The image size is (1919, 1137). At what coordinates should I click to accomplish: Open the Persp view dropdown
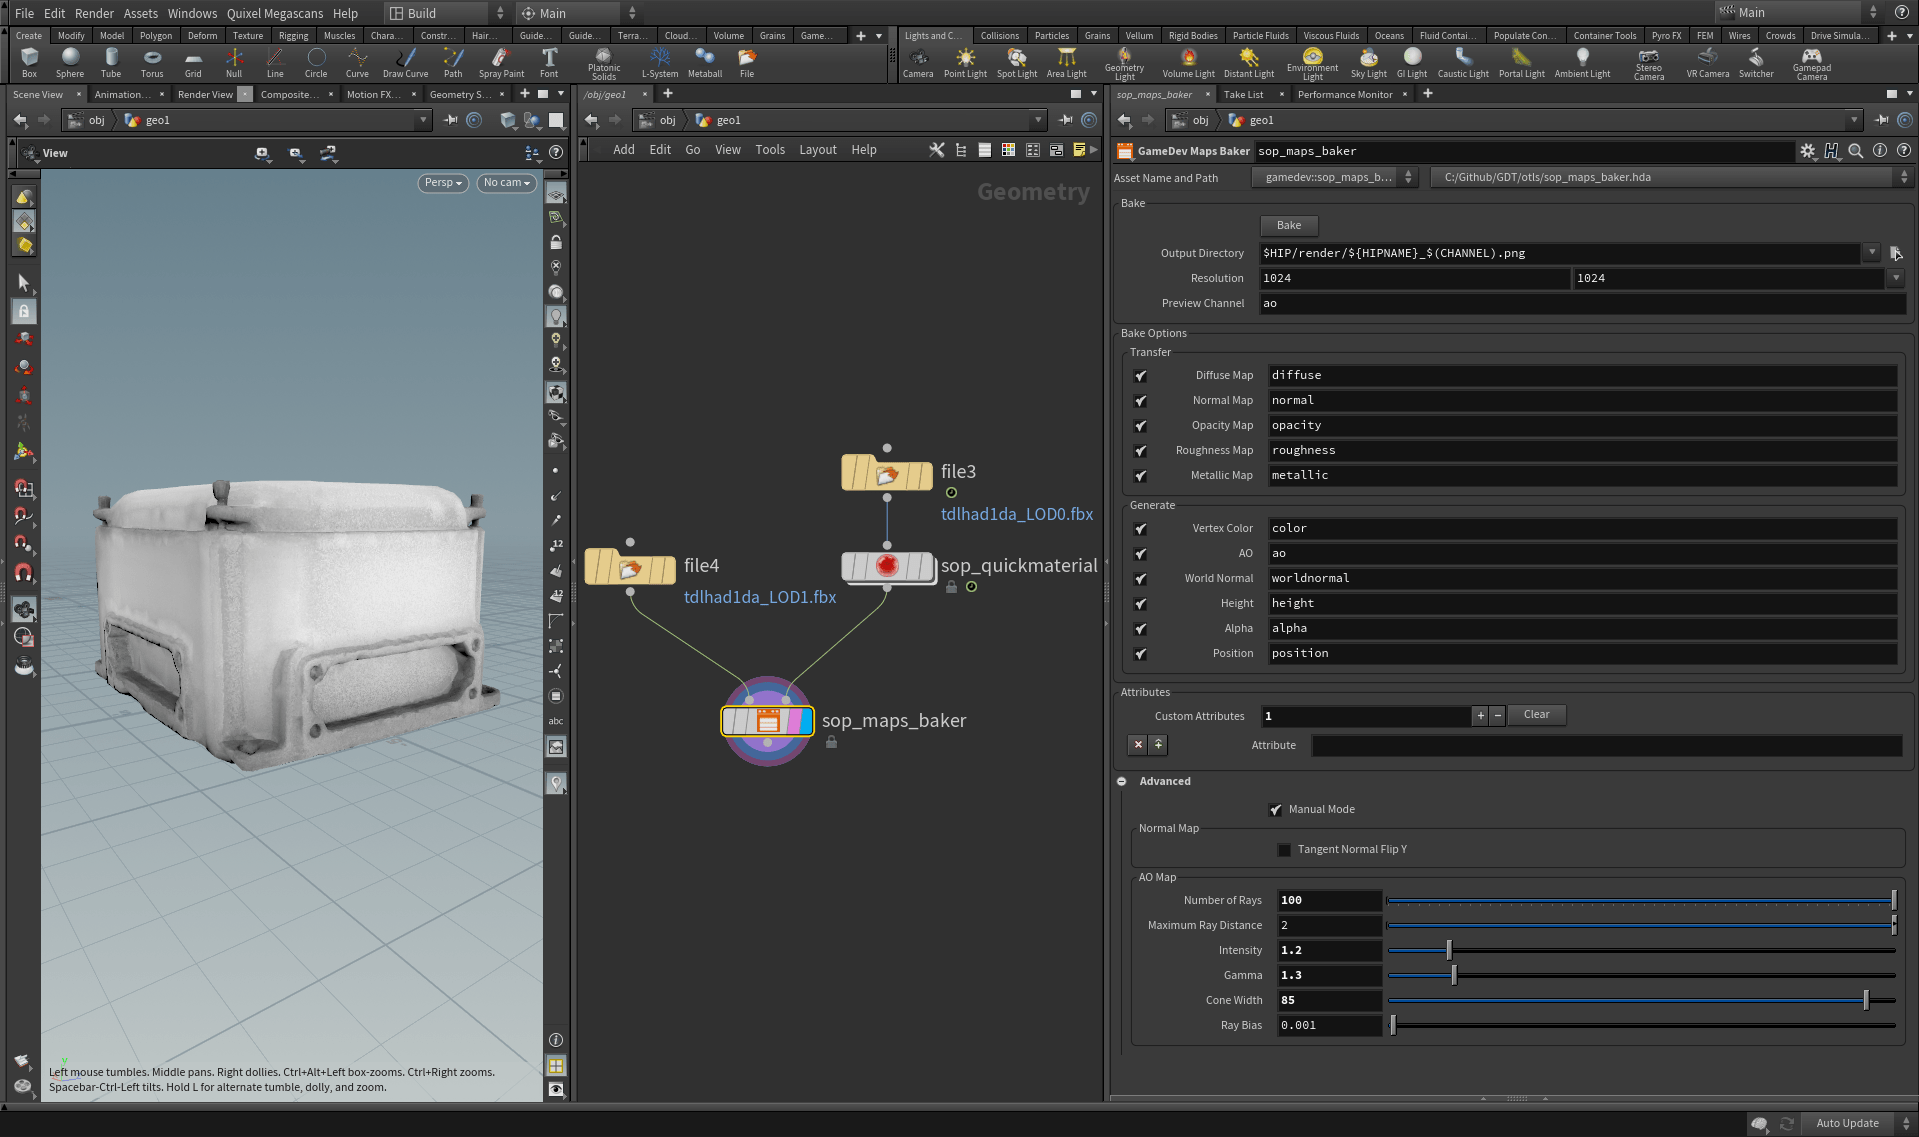442,183
